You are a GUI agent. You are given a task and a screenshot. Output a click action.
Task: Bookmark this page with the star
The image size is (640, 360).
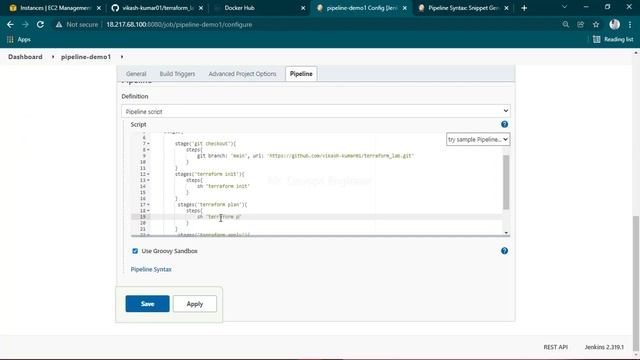(596, 24)
